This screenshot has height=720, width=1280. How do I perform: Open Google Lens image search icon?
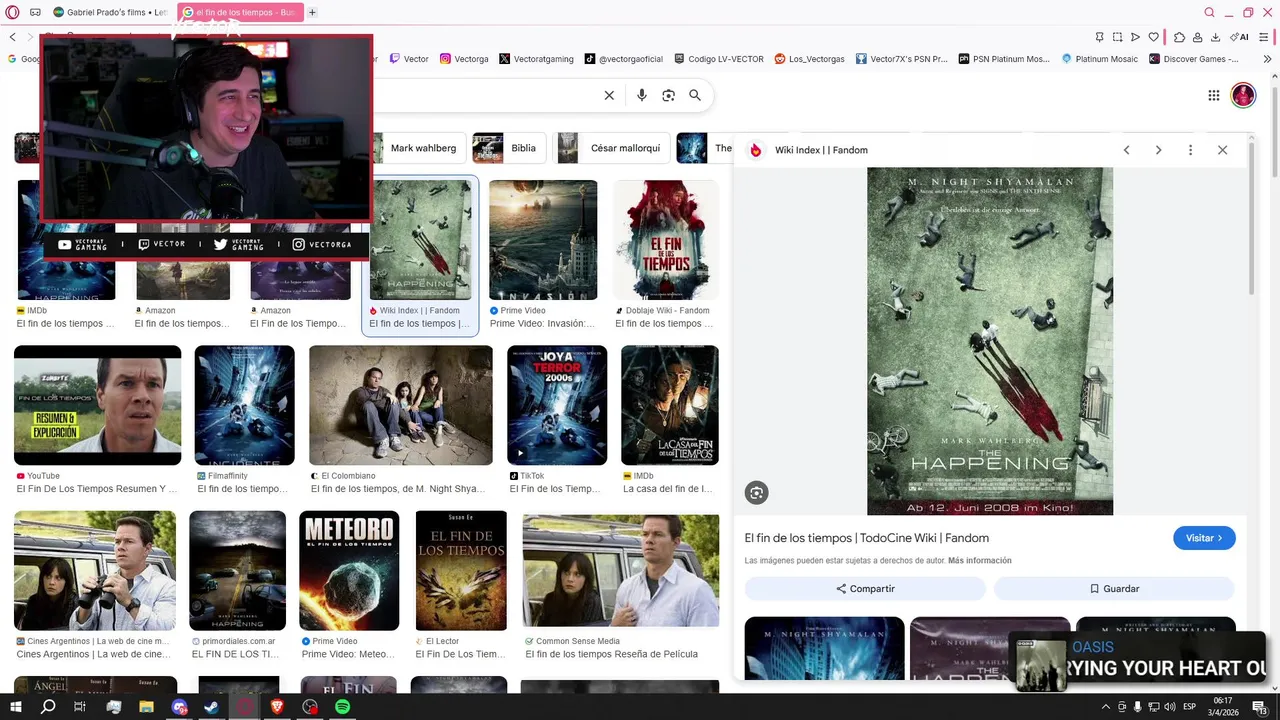click(669, 95)
